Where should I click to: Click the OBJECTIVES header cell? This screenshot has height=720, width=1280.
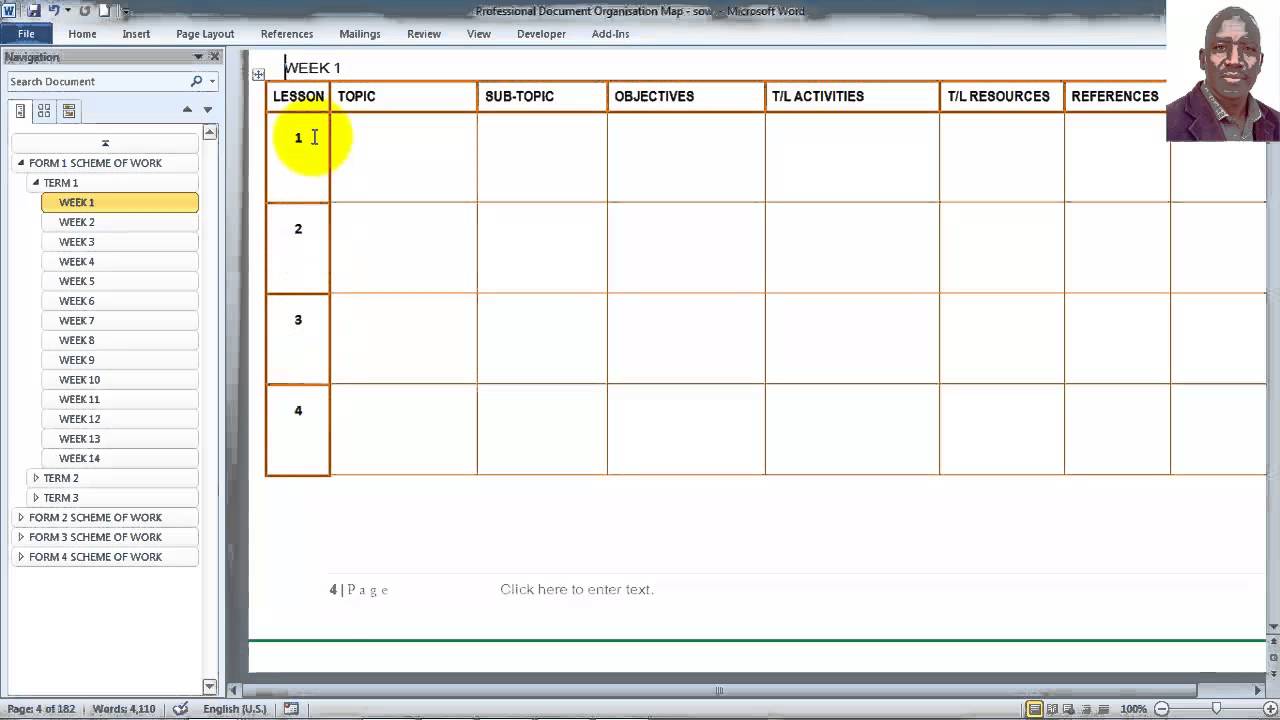pyautogui.click(x=686, y=97)
